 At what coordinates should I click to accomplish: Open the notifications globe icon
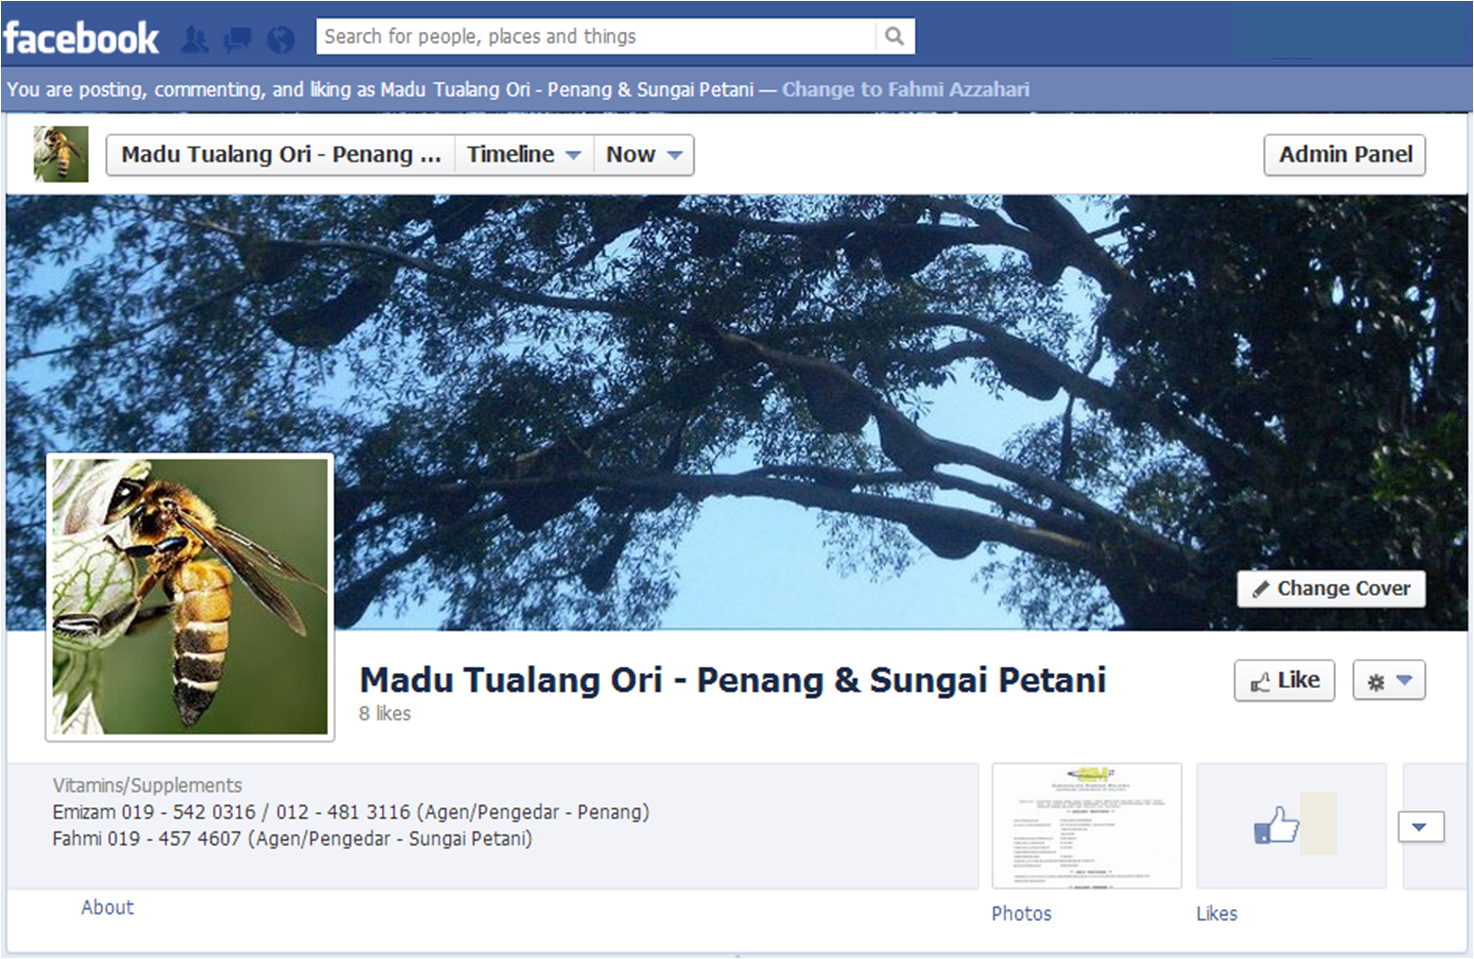point(281,40)
